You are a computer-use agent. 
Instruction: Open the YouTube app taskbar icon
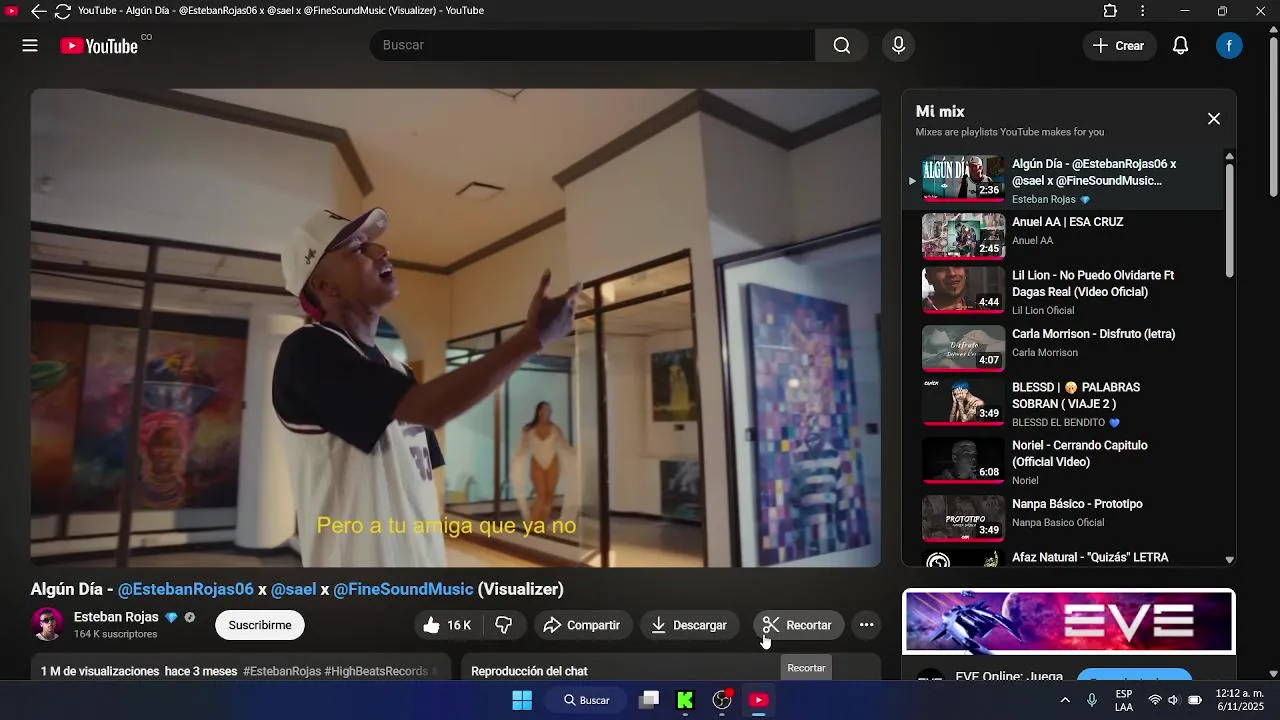759,700
